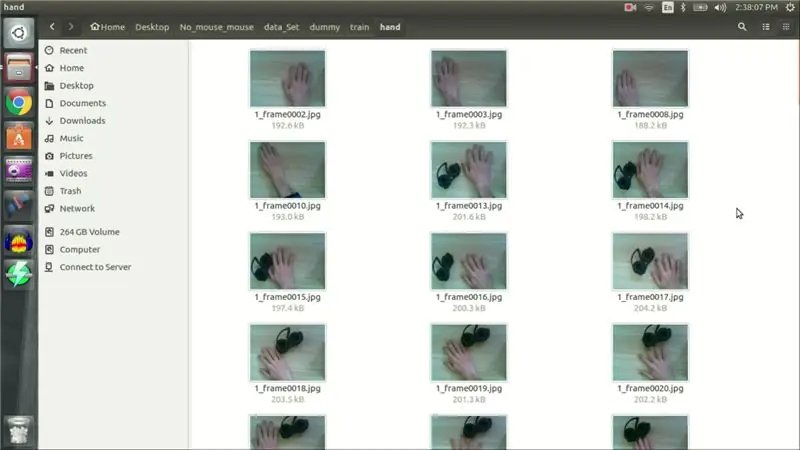800x450 pixels.
Task: Open Ubuntu Software Center in dock
Action: pos(19,137)
